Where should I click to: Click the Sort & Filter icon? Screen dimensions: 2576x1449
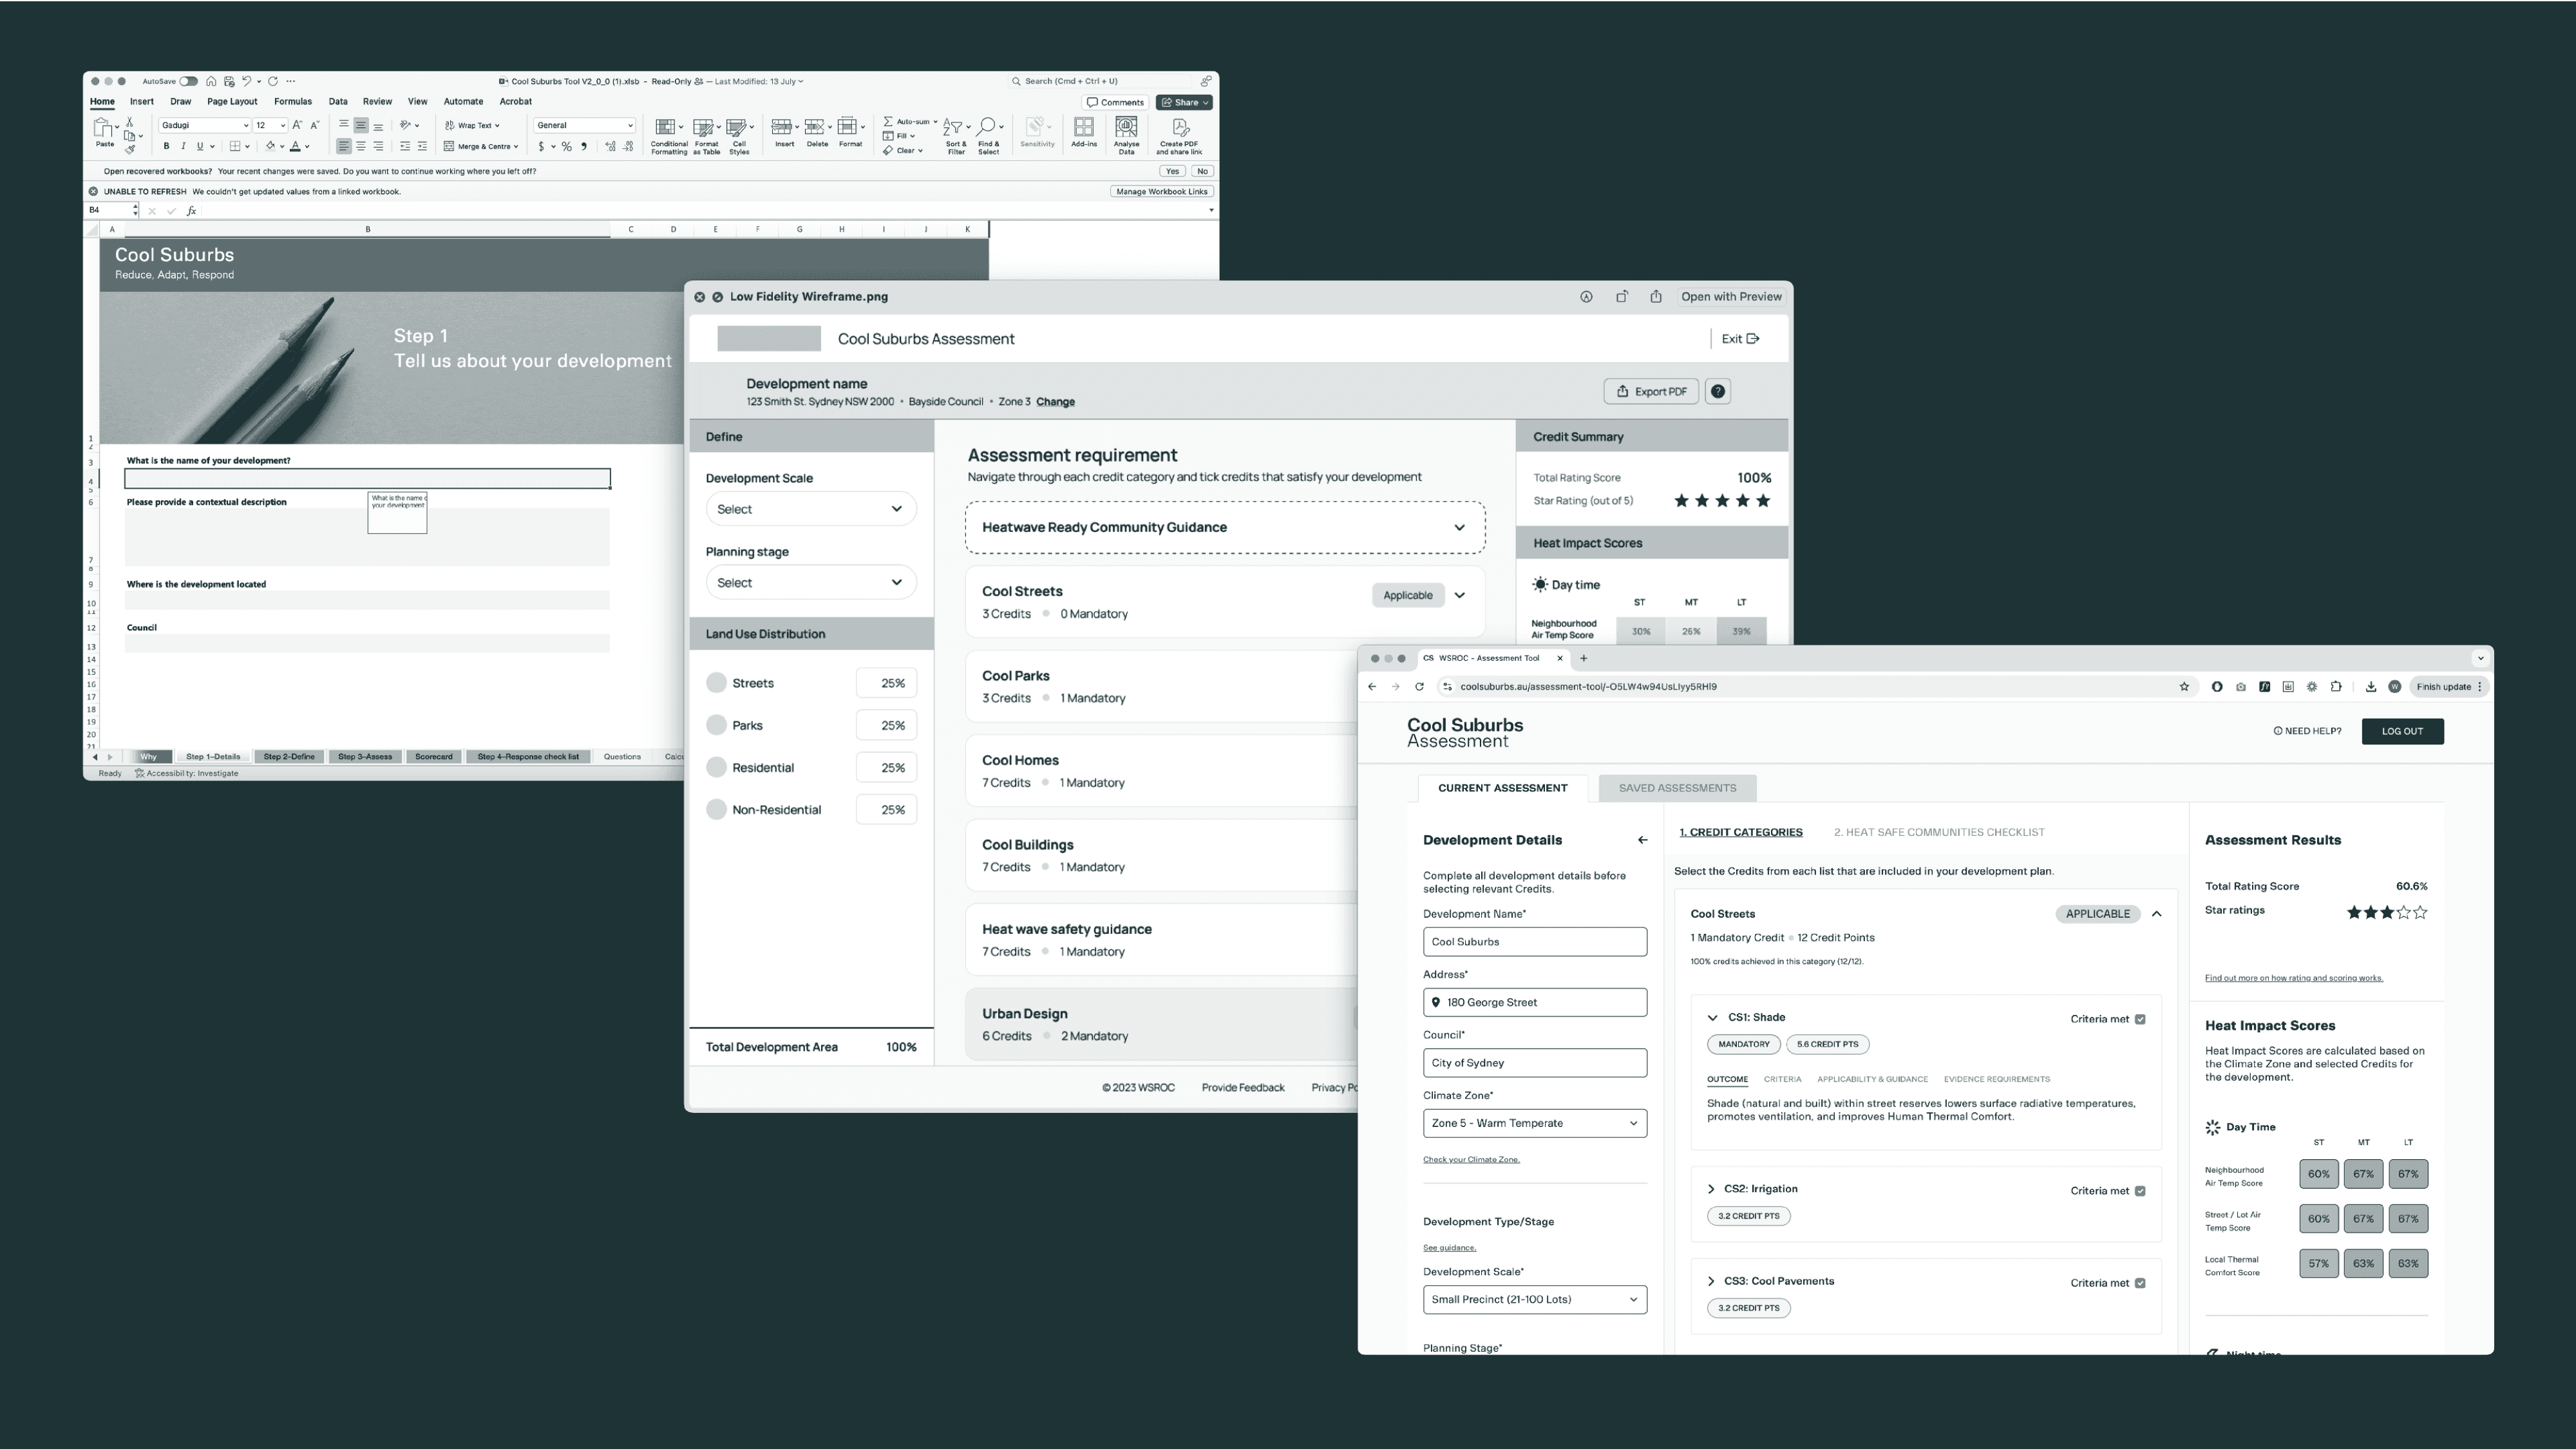click(x=954, y=128)
